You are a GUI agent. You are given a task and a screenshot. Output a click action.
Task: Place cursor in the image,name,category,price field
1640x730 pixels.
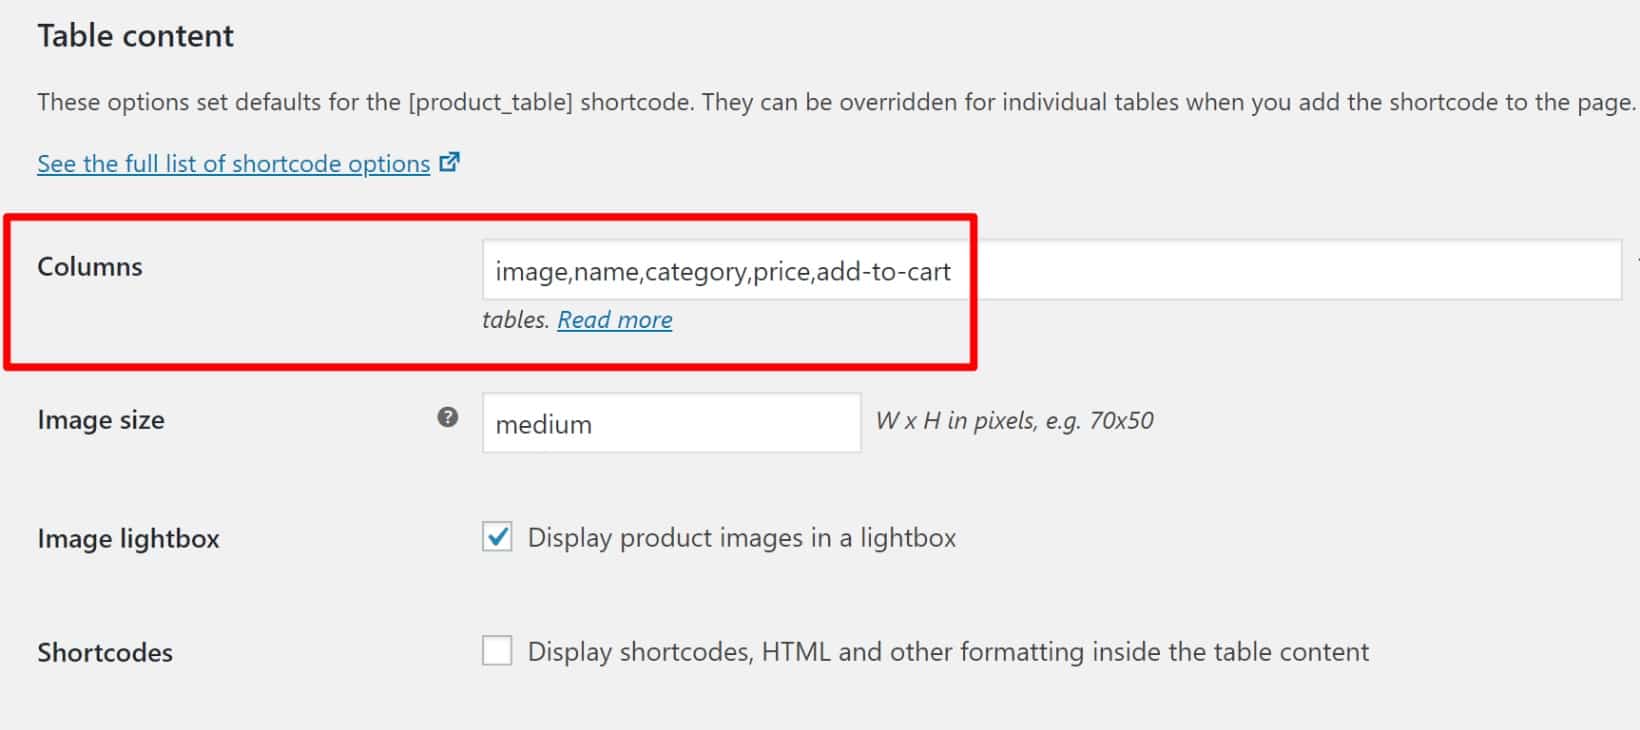click(725, 270)
